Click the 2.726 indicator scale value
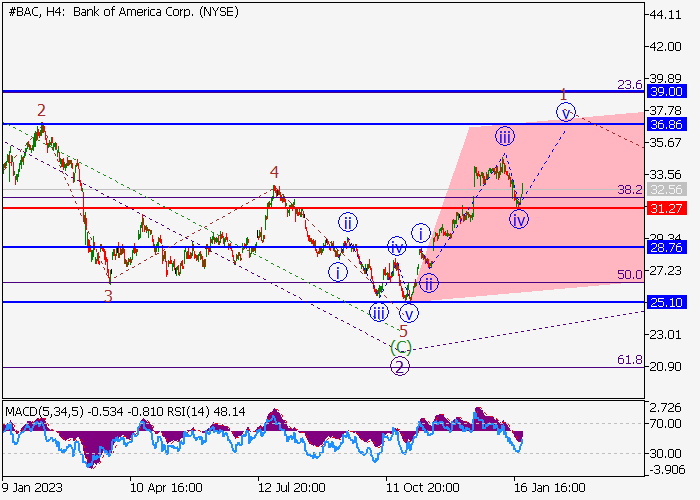Screen dimensions: 700x500 pyautogui.click(x=665, y=408)
